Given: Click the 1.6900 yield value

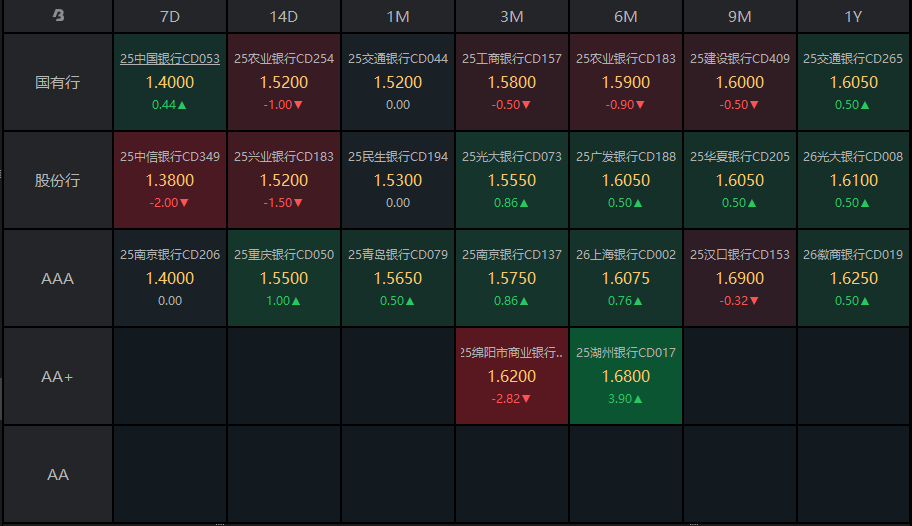Looking at the screenshot, I should (740, 278).
